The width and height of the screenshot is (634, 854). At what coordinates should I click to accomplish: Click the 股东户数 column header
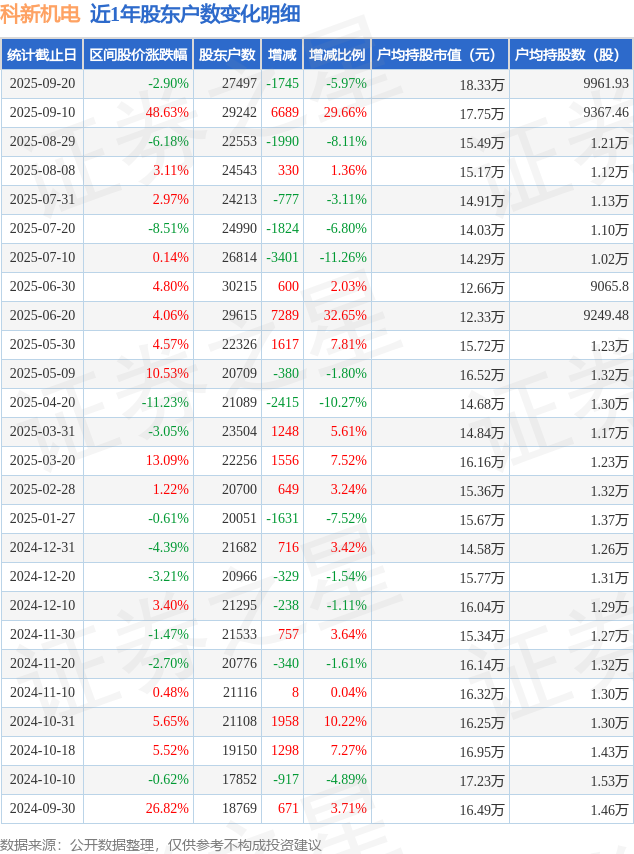(226, 55)
